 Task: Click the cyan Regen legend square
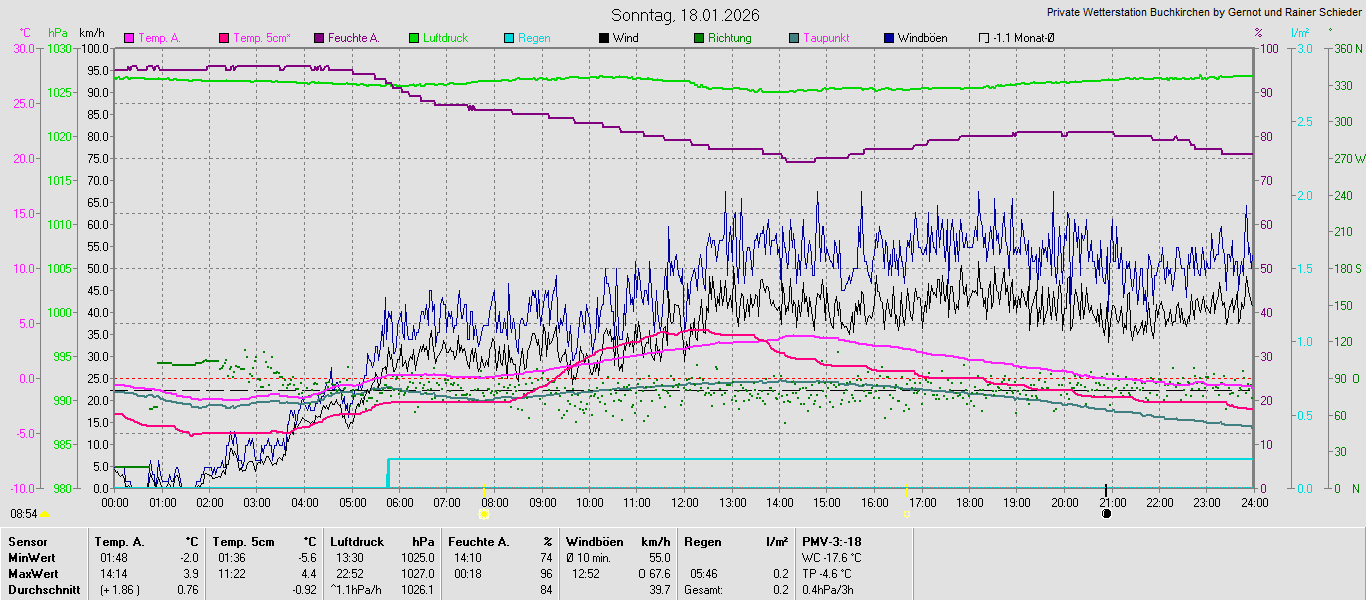point(509,38)
